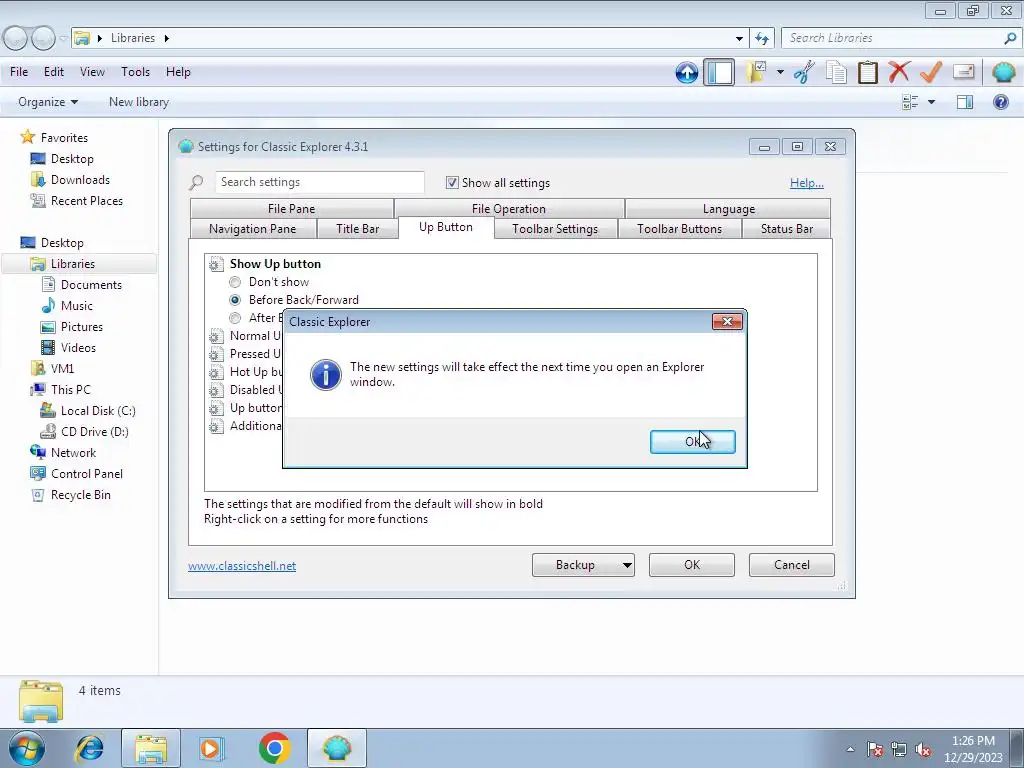Click OK in the settings dialog
Viewport: 1024px width, 768px height.
[x=692, y=565]
